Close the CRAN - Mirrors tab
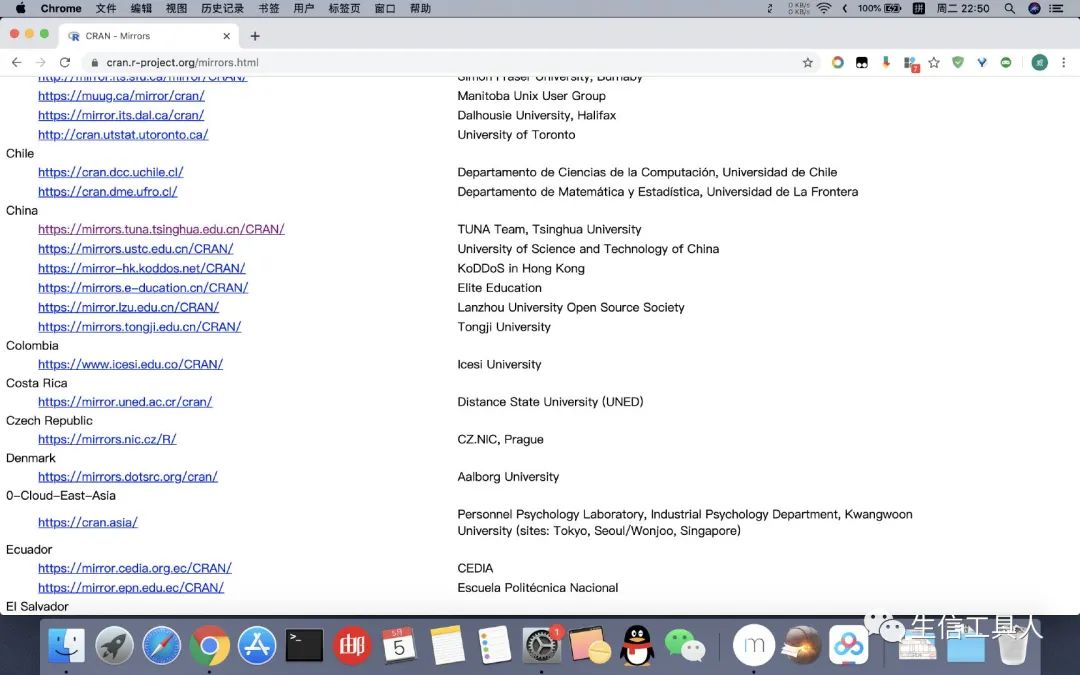 [x=227, y=36]
